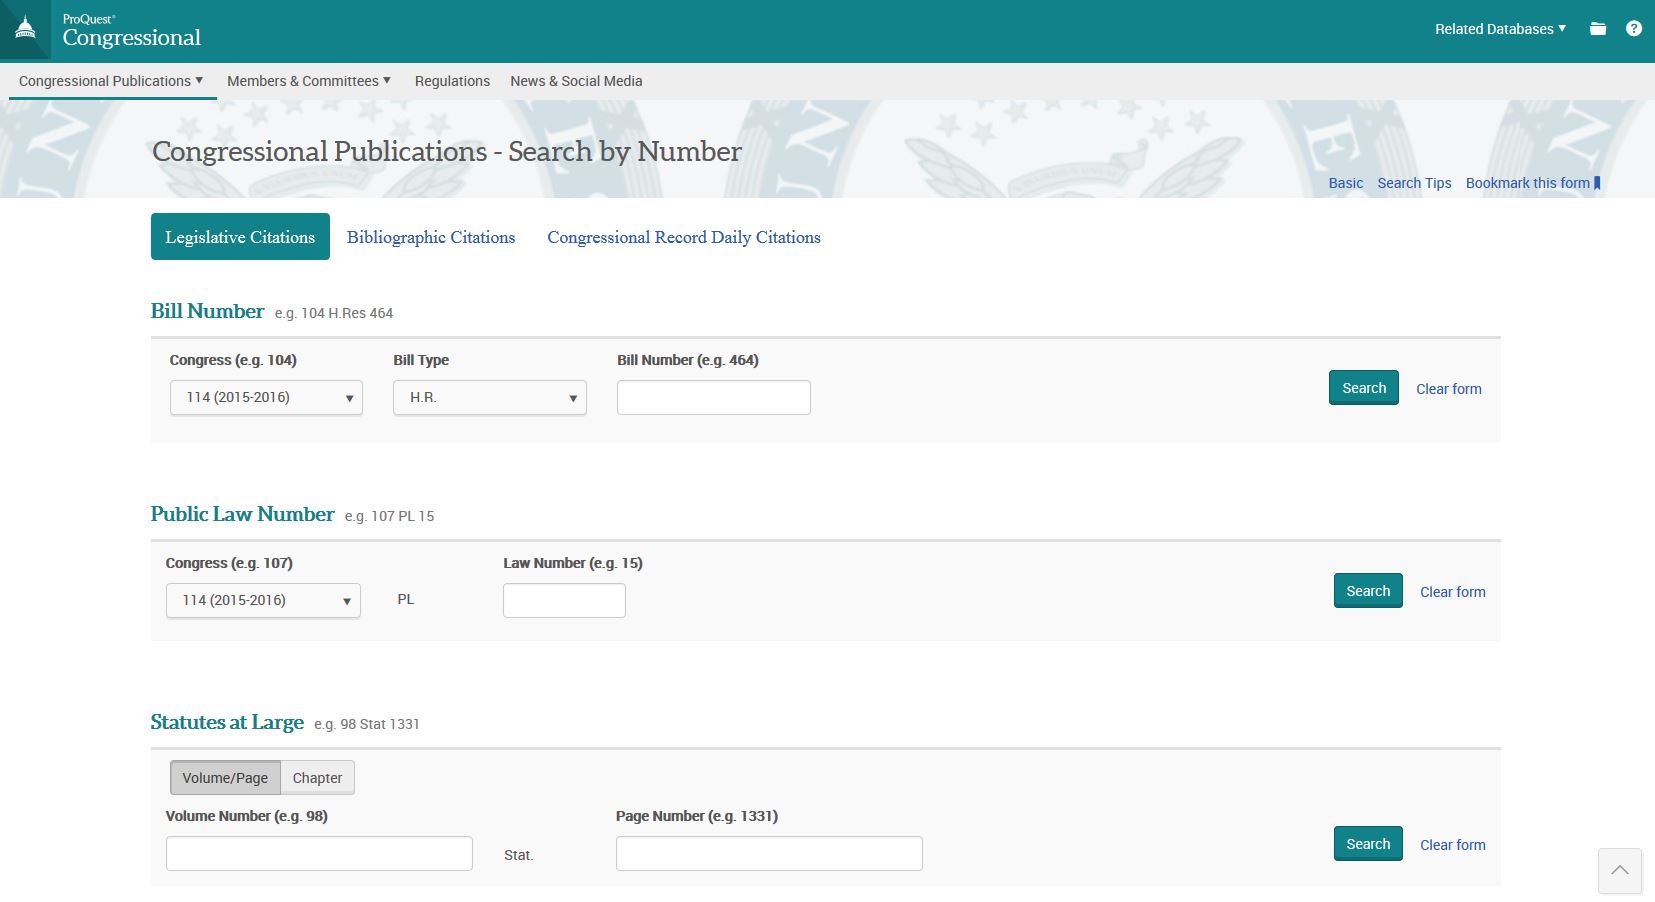Select the Legislative Citations tab
The width and height of the screenshot is (1655, 902).
click(x=240, y=237)
